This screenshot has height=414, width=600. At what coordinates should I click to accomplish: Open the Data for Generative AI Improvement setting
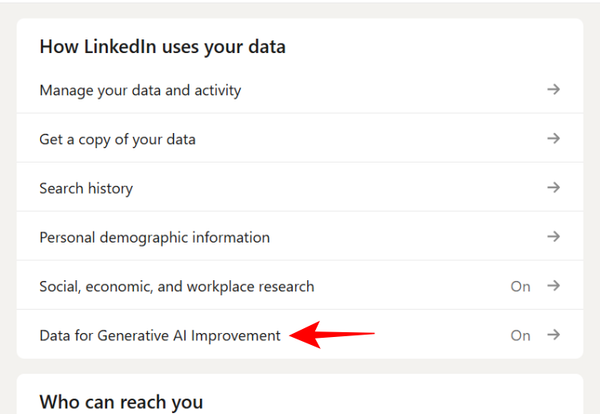[160, 335]
